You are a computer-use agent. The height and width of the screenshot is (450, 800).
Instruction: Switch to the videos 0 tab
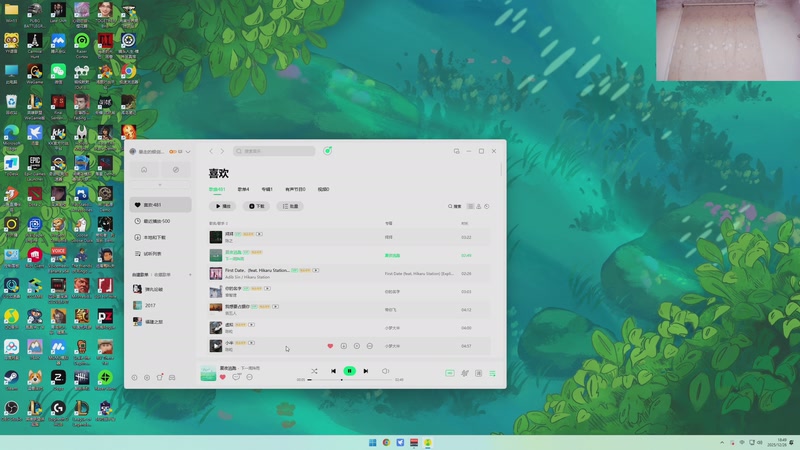(323, 189)
